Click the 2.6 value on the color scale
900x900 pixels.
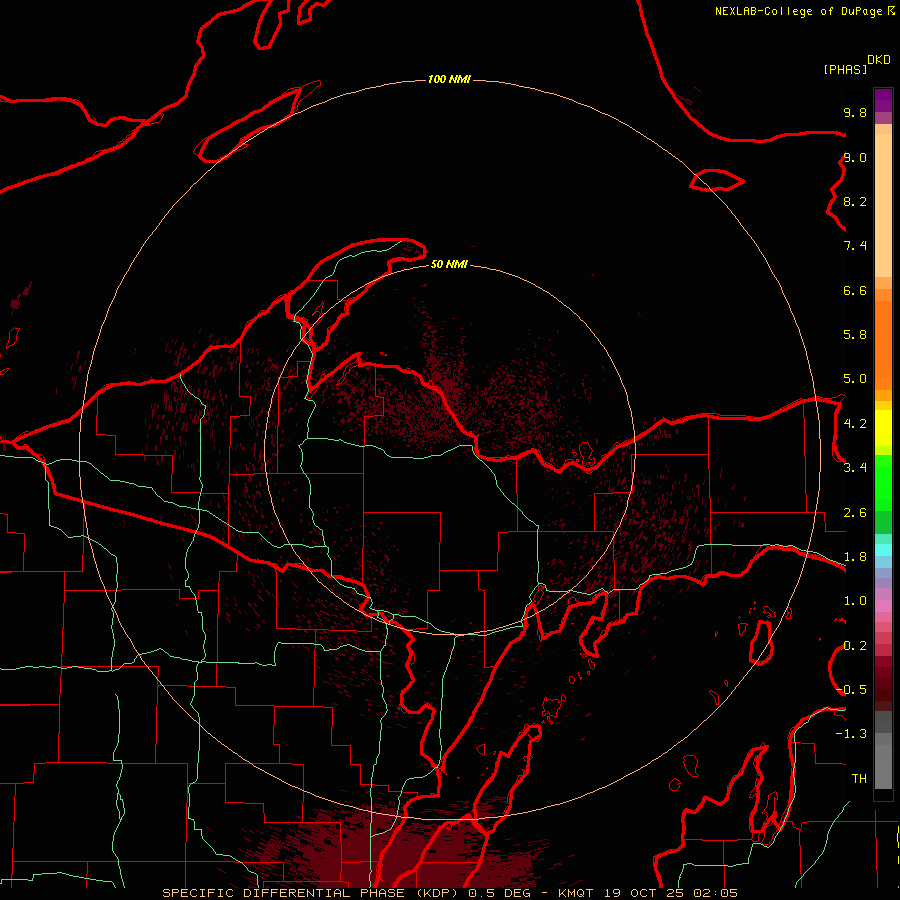(x=855, y=513)
